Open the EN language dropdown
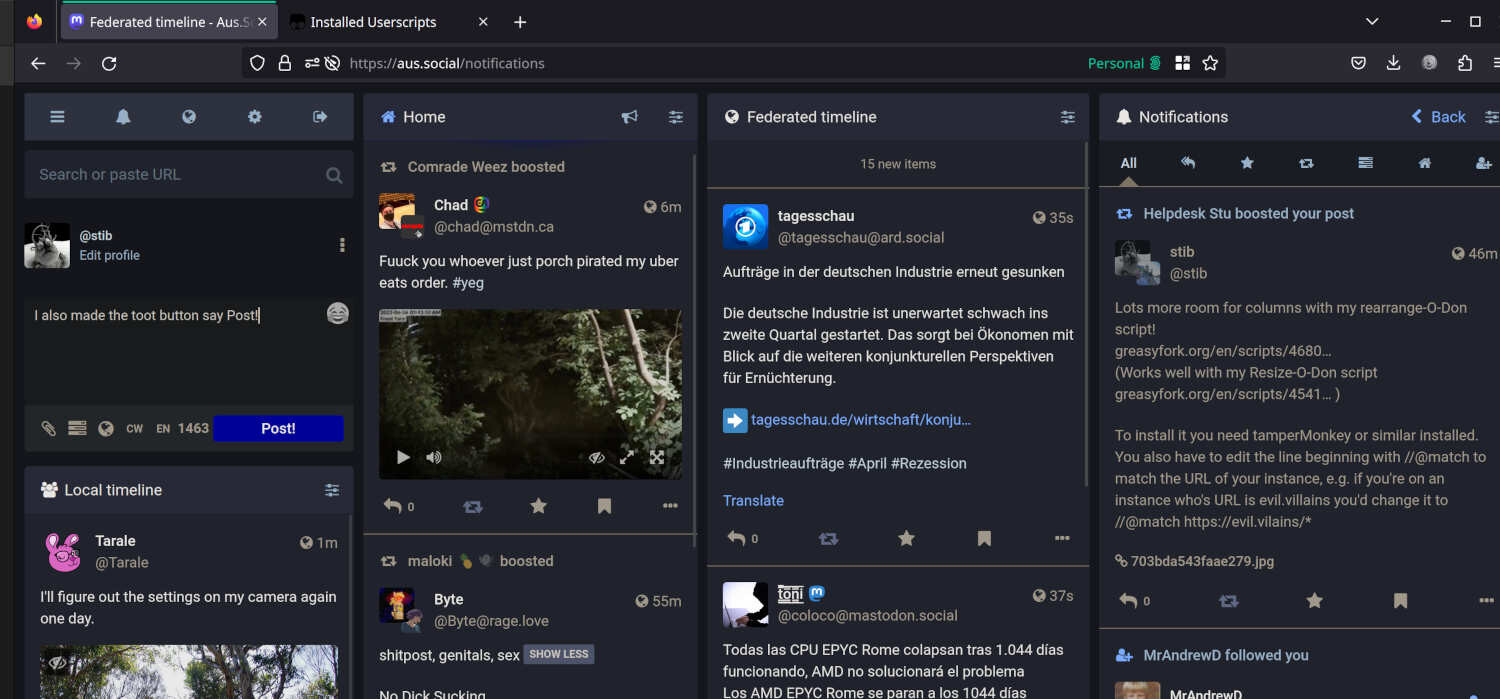The image size is (1500, 699). point(163,428)
